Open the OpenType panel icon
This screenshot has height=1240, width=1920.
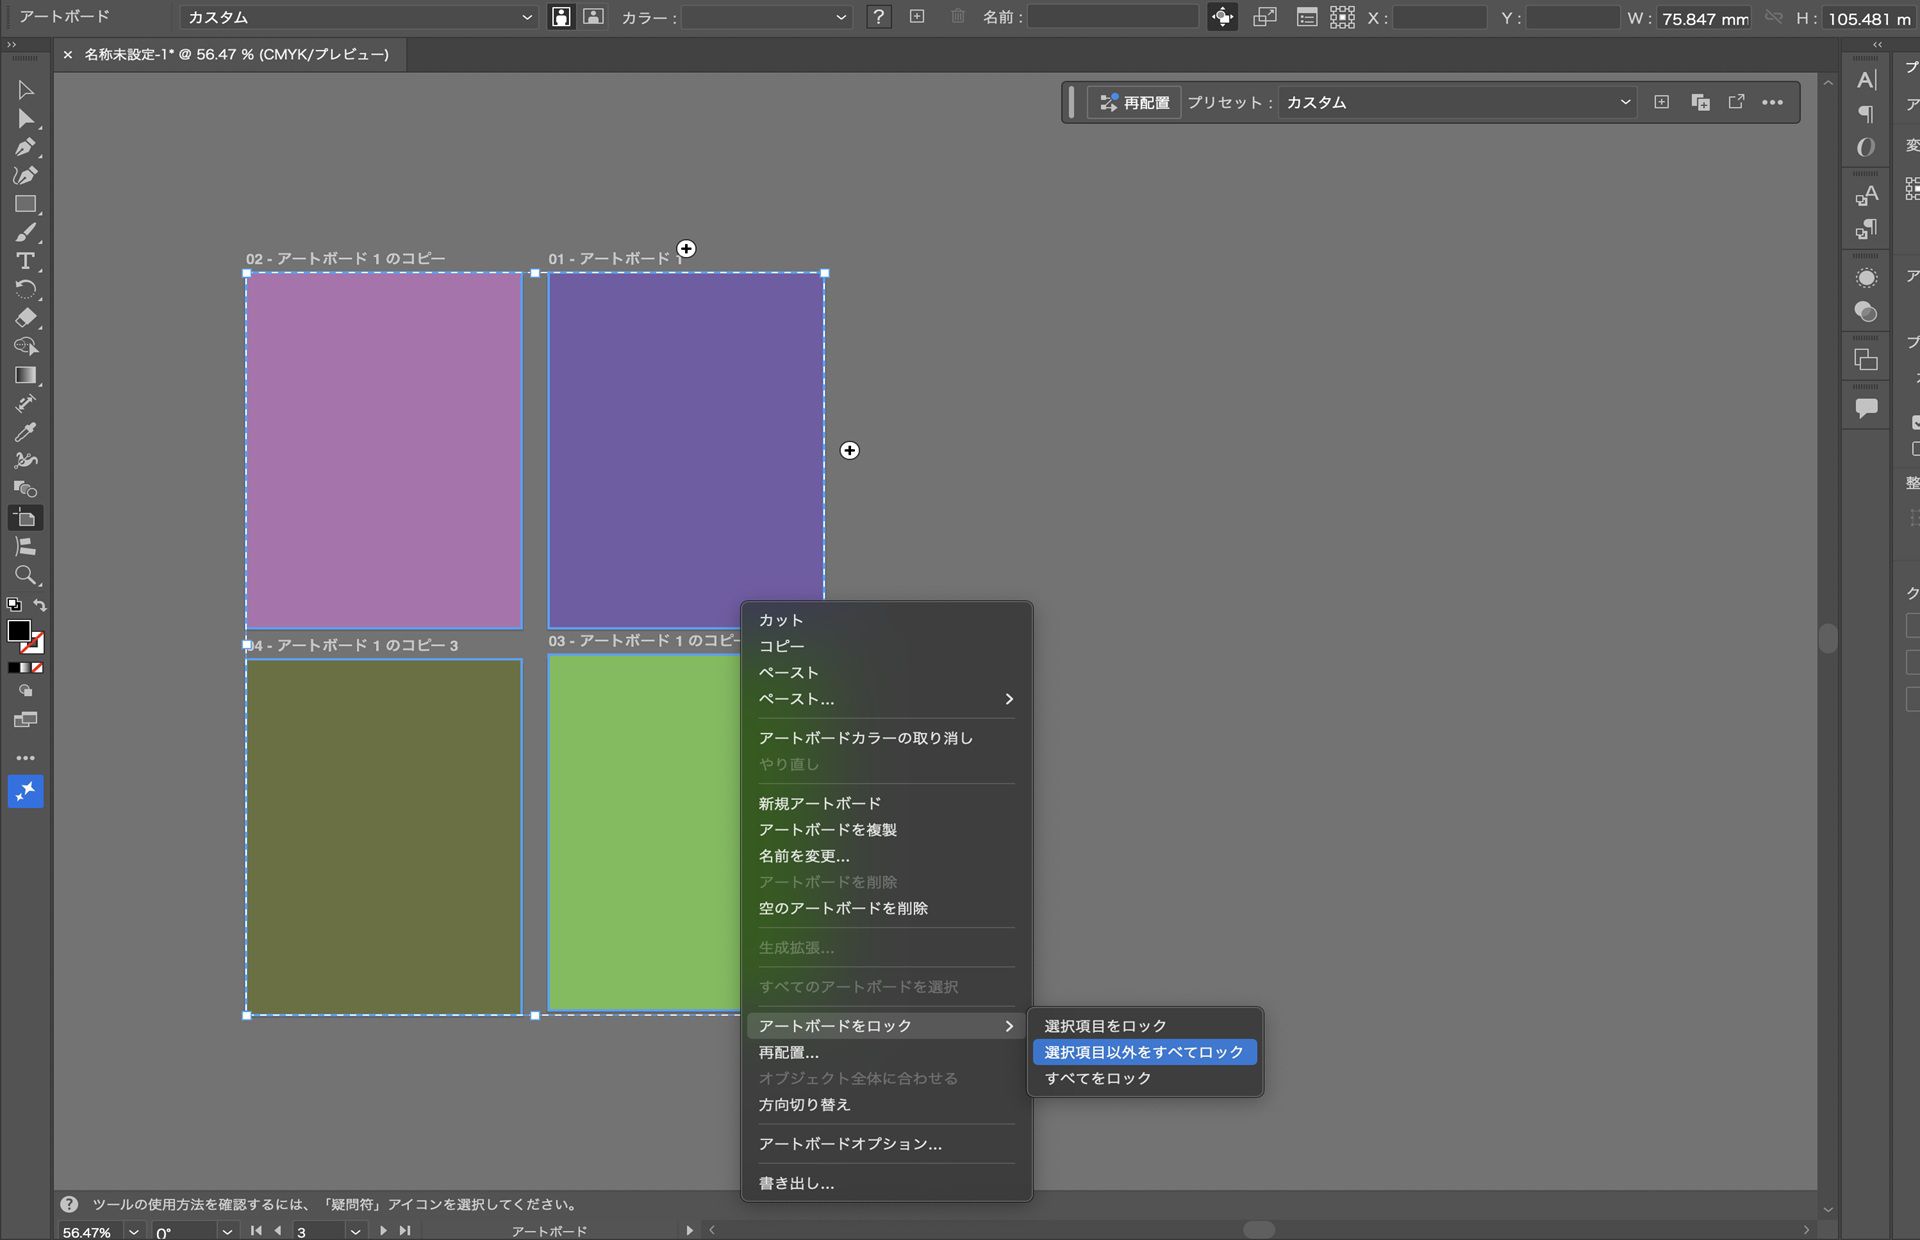(x=1866, y=146)
